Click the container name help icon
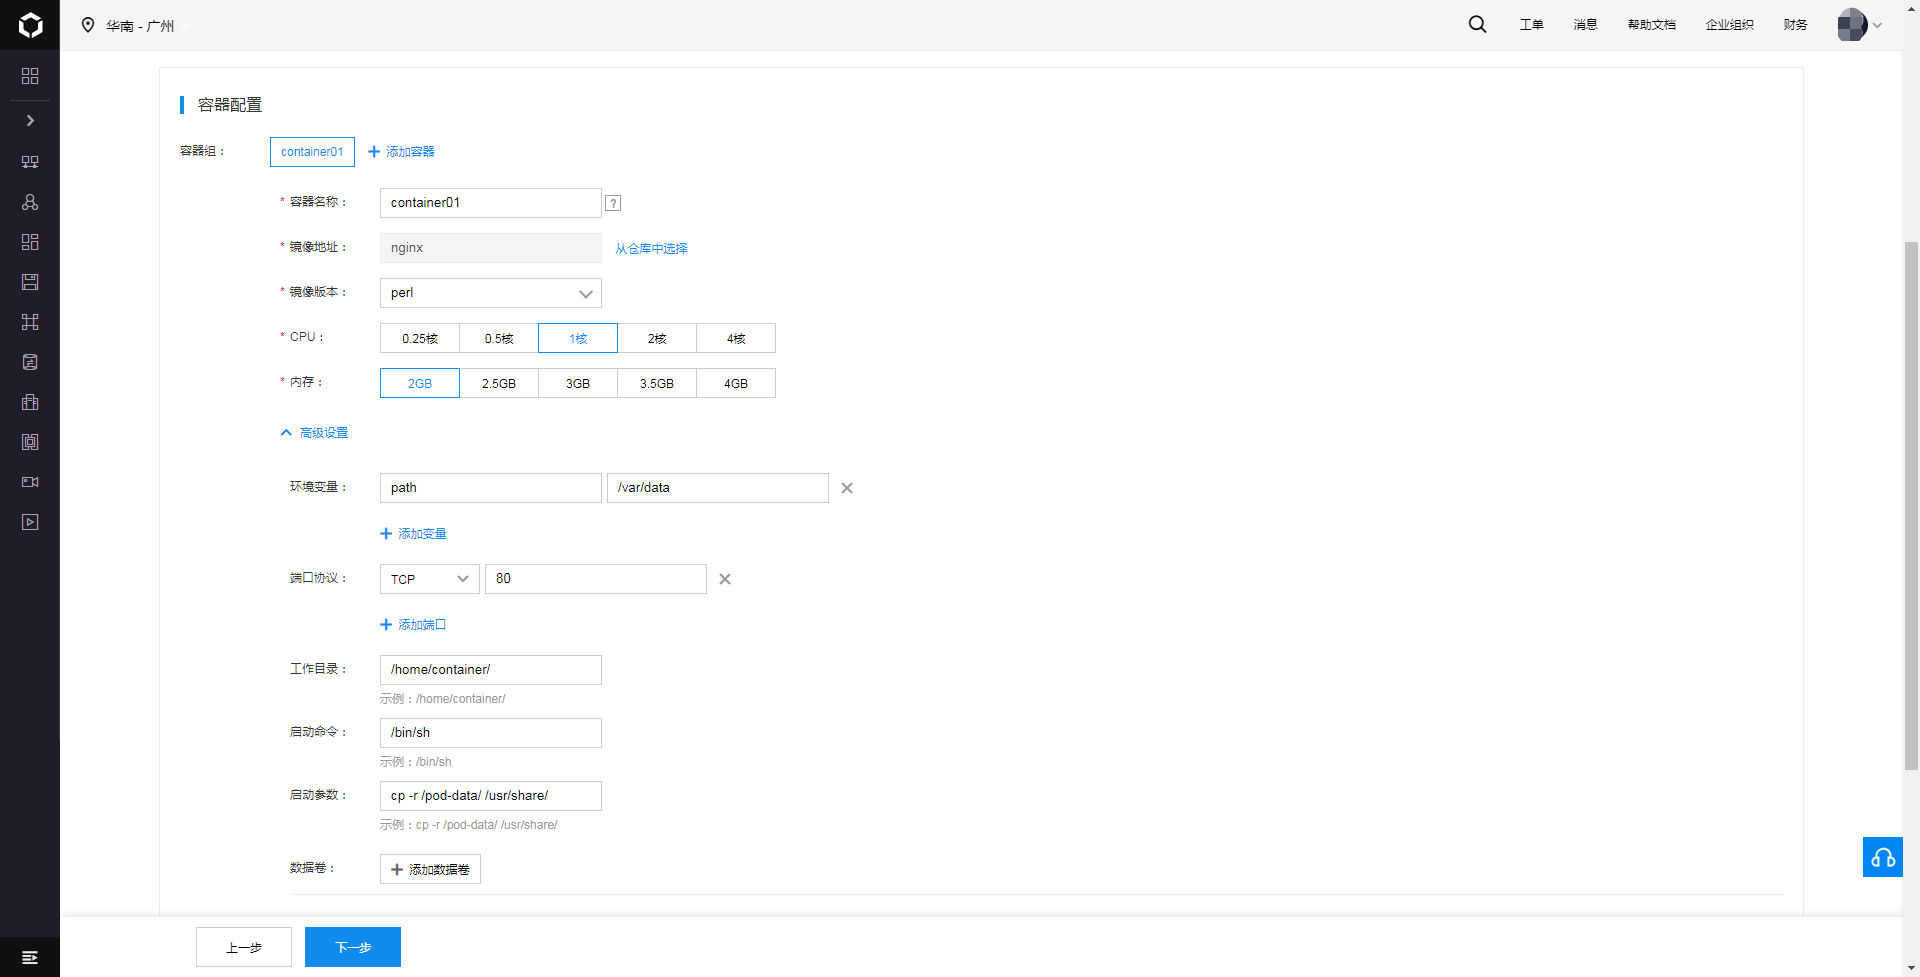1920x977 pixels. point(613,203)
